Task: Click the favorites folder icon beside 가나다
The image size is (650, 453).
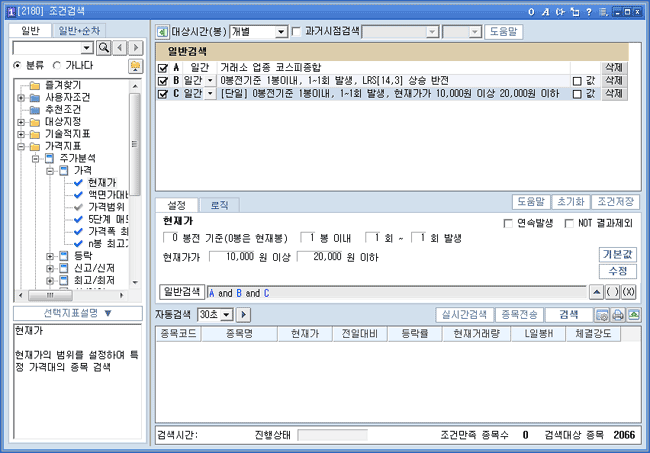Action: 134,66
